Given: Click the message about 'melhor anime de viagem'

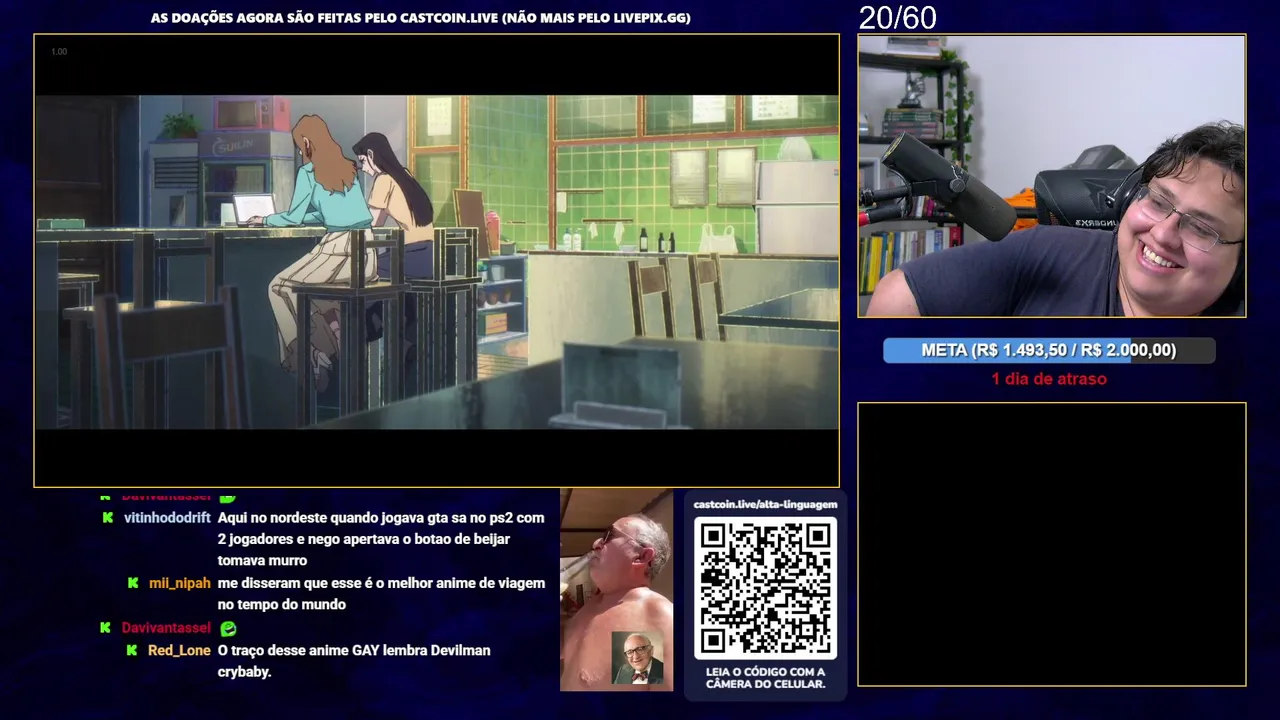Looking at the screenshot, I should [381, 594].
